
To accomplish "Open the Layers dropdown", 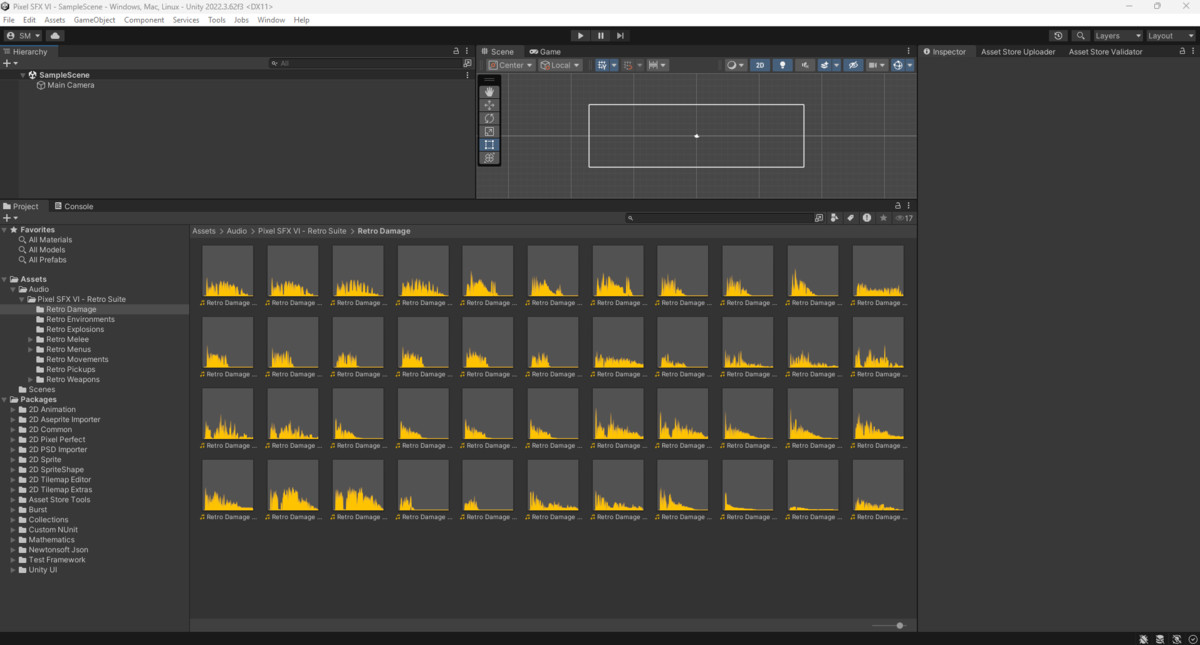I will [1116, 36].
